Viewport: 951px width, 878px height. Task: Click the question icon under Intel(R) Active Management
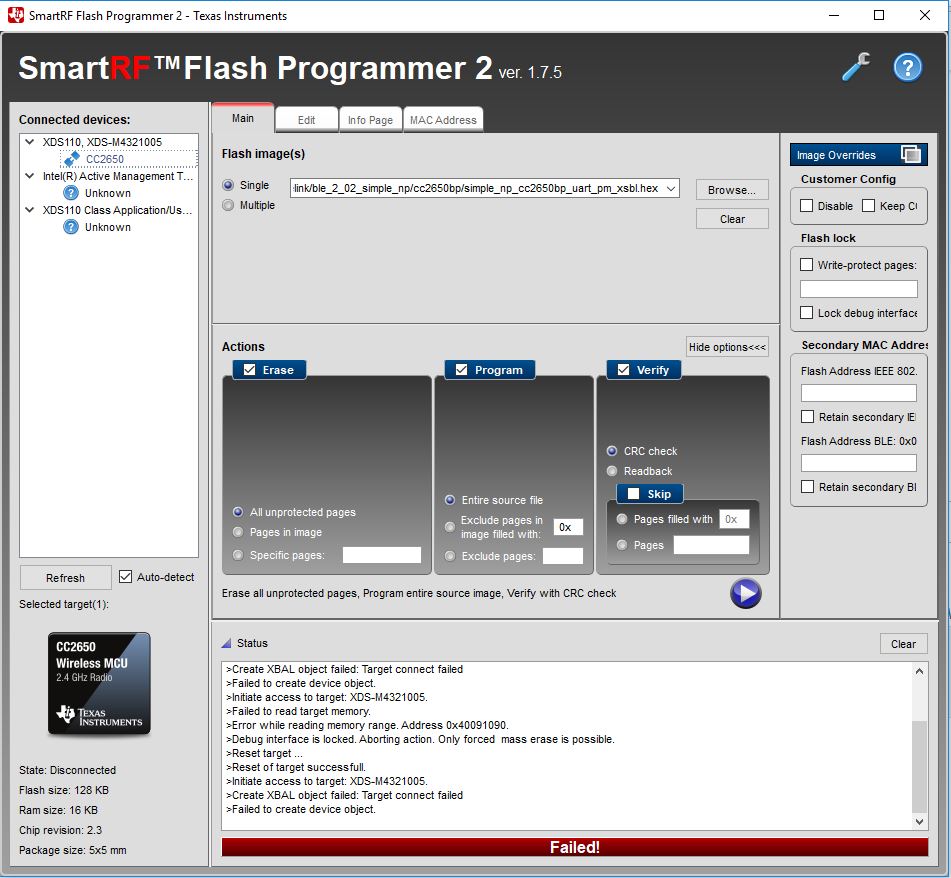pos(71,193)
